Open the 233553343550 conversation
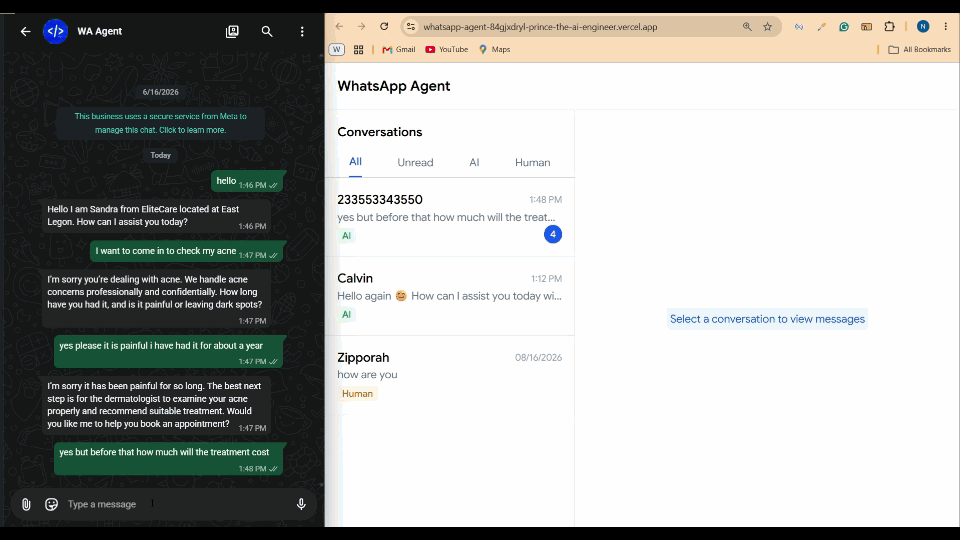This screenshot has height=540, width=960. (449, 217)
